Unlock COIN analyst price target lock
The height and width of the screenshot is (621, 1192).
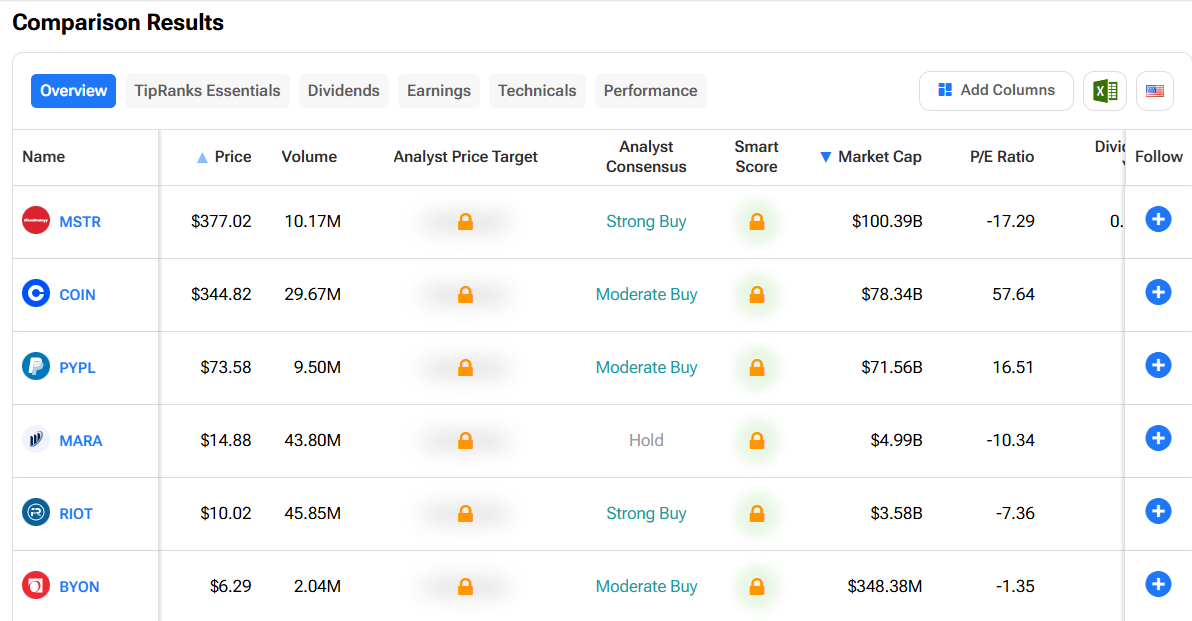click(x=465, y=294)
